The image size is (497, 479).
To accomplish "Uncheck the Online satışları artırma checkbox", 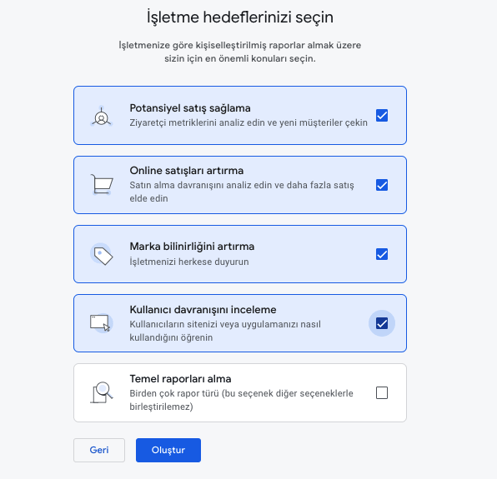I will (x=382, y=185).
